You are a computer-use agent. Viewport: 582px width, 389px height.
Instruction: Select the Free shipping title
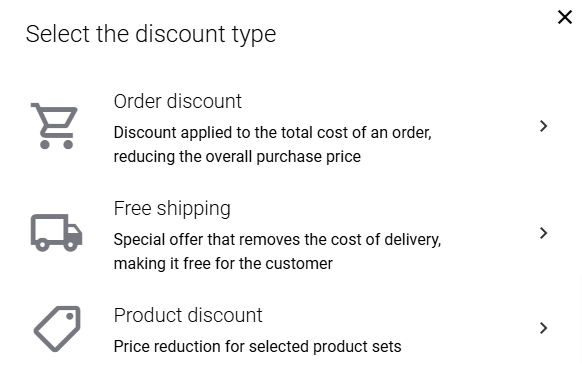point(172,209)
